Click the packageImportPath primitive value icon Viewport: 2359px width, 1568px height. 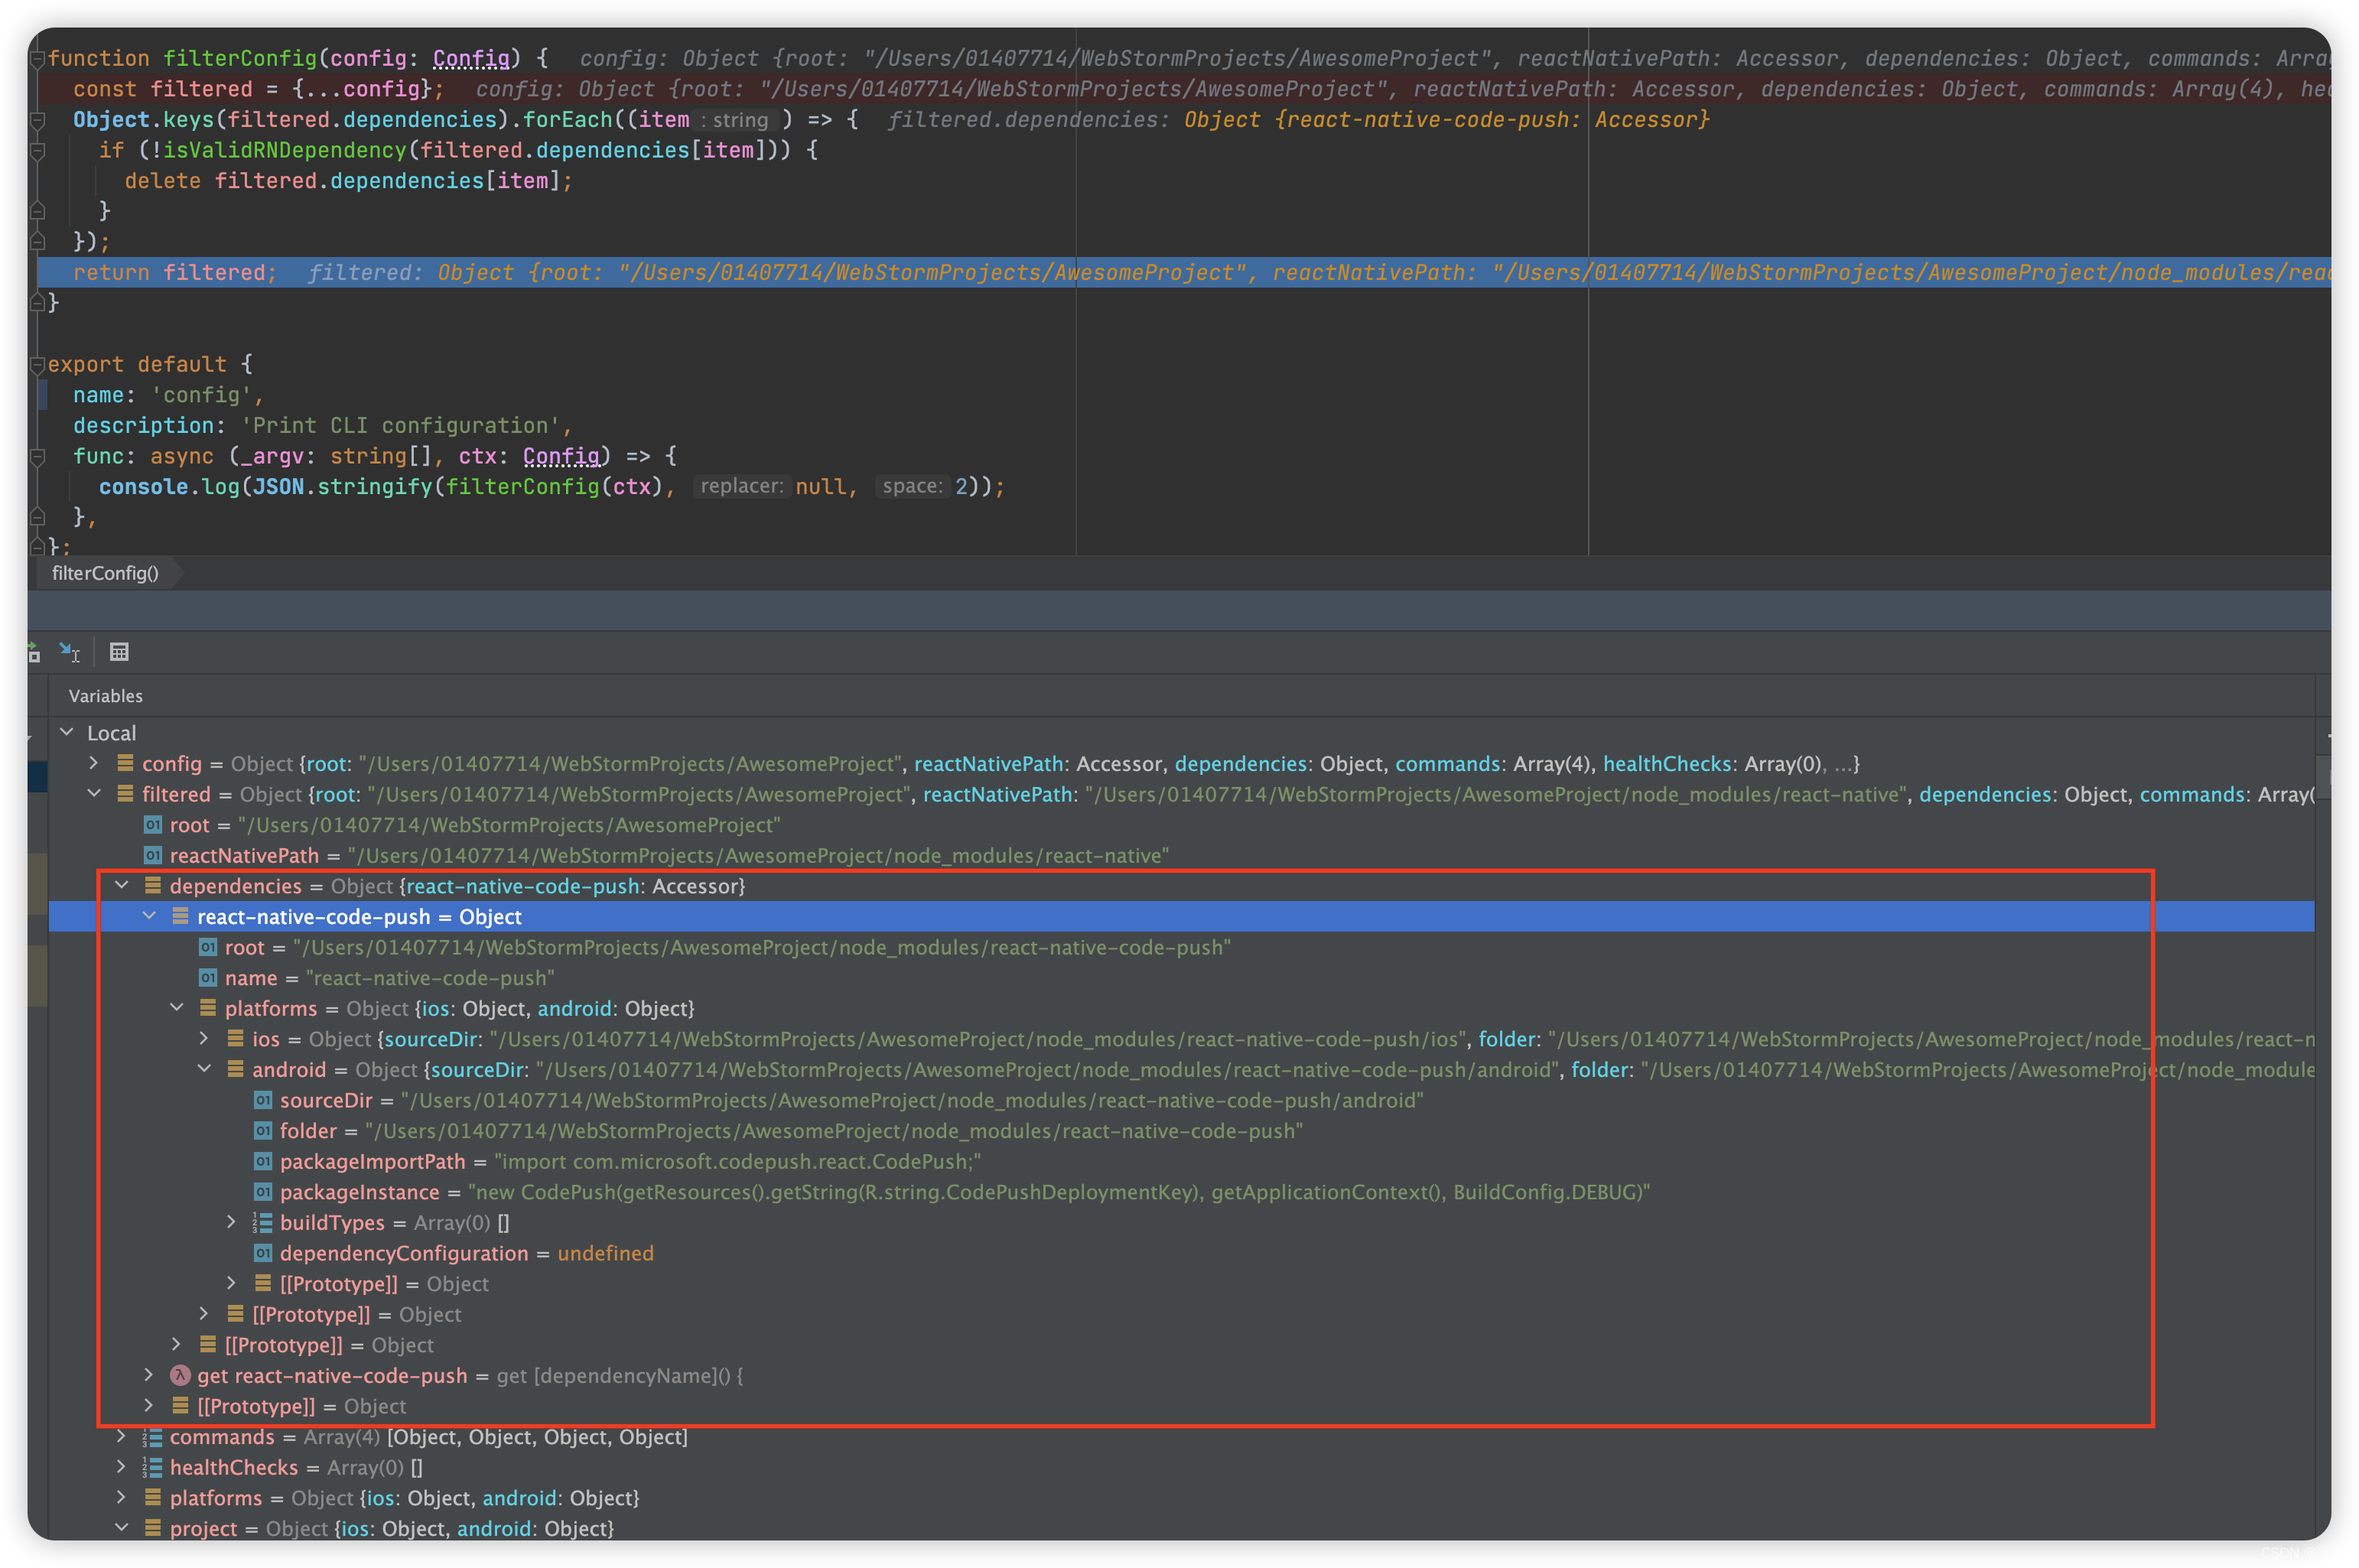coord(263,1161)
